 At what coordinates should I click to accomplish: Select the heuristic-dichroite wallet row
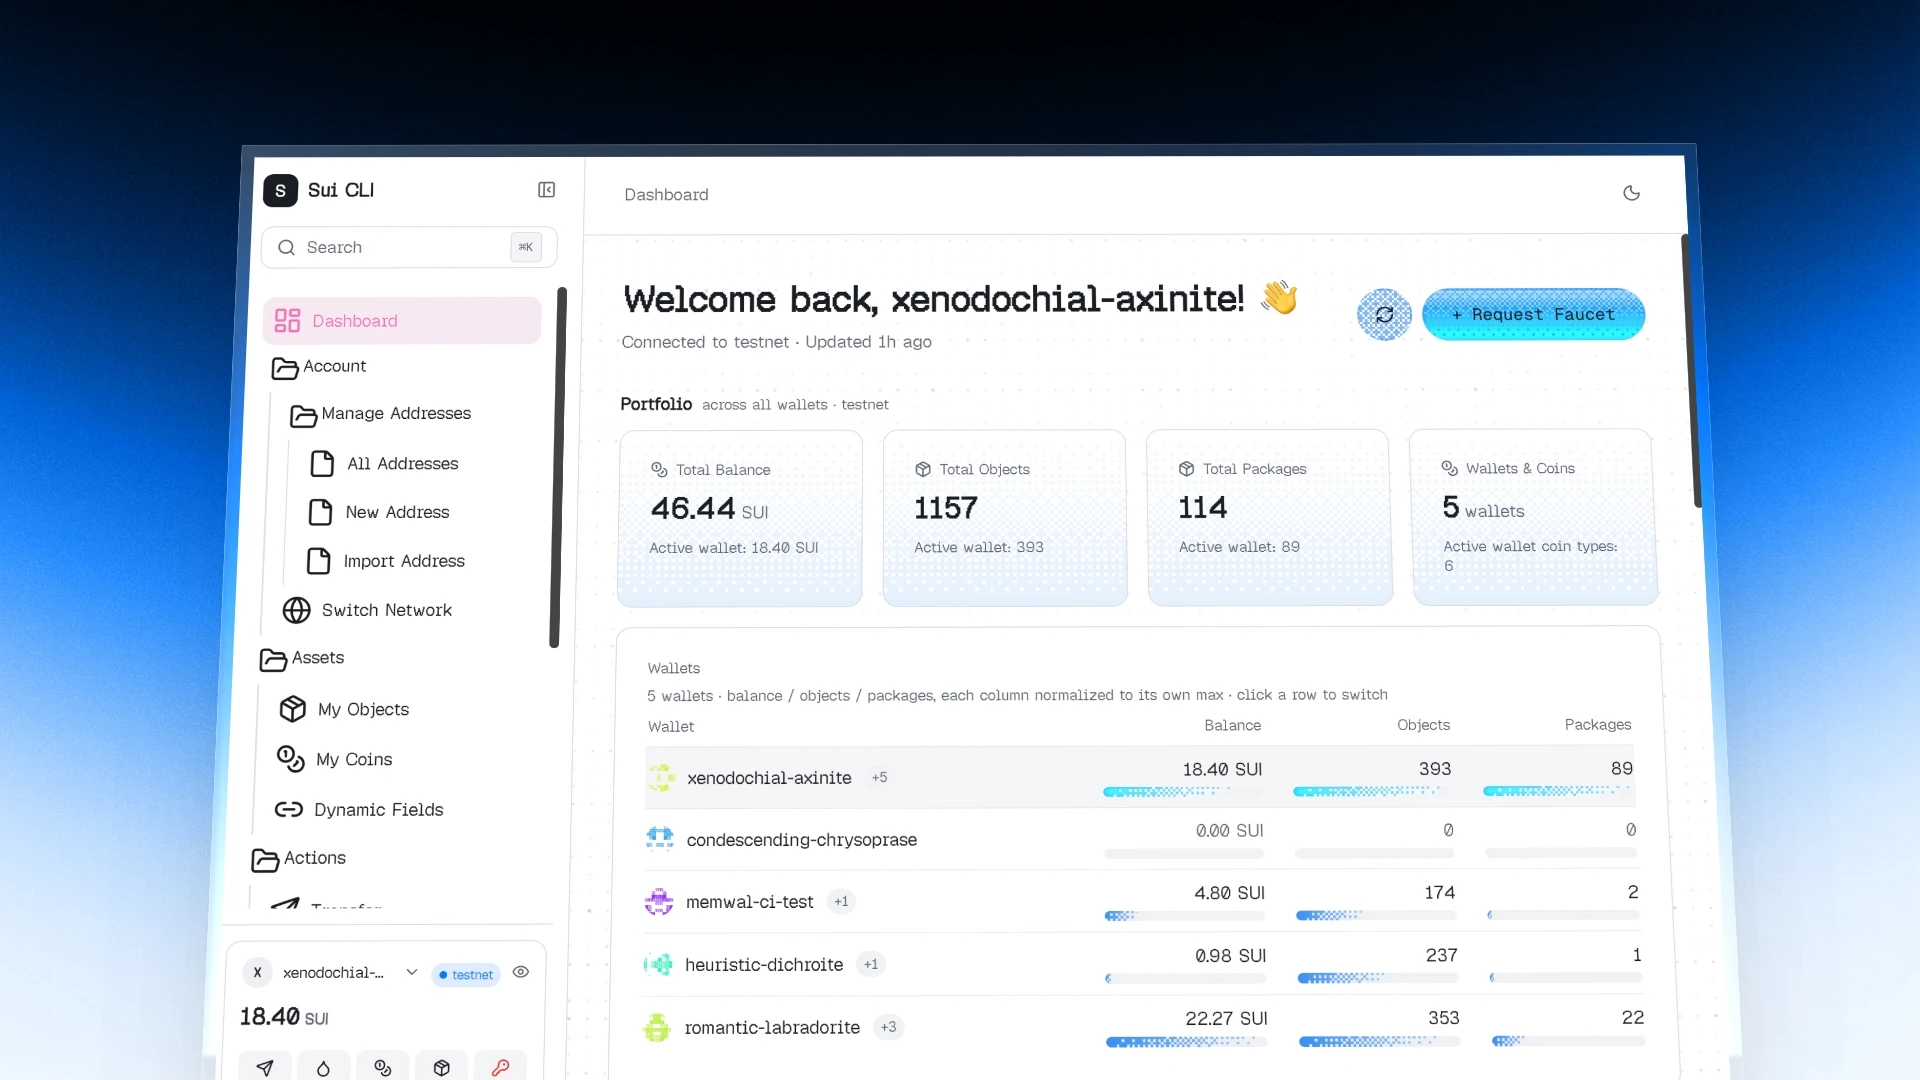tap(1142, 964)
